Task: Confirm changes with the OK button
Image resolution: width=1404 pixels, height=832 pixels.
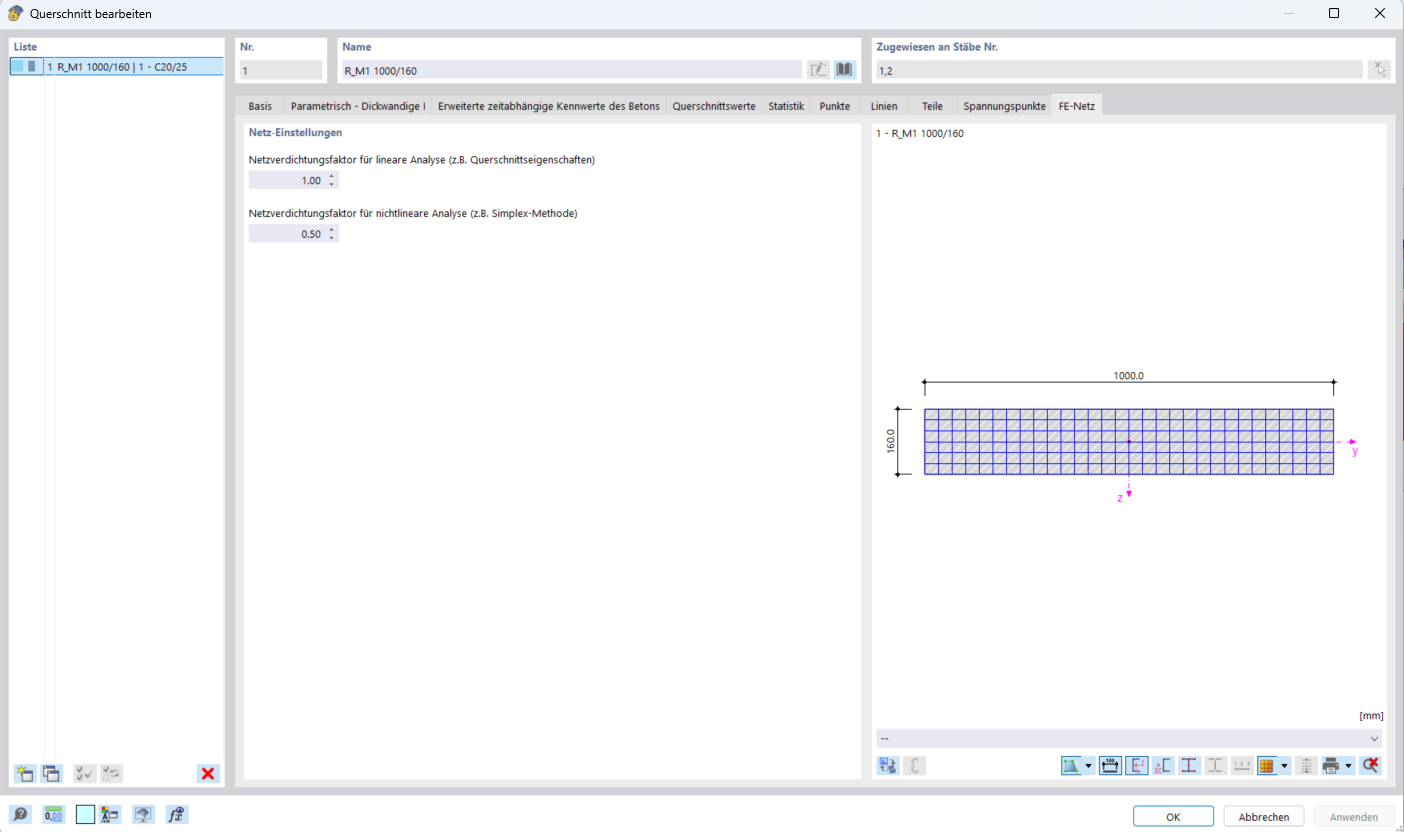Action: (1172, 815)
